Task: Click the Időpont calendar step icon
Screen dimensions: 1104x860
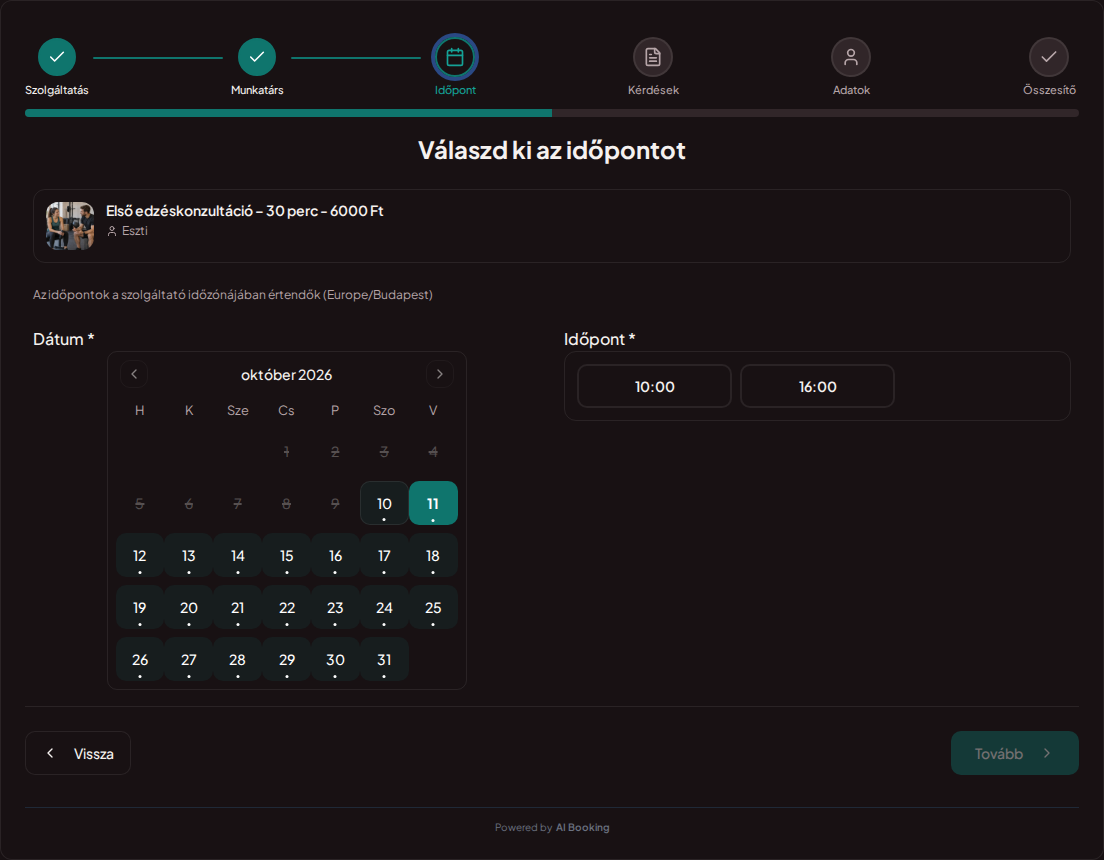Action: (x=455, y=57)
